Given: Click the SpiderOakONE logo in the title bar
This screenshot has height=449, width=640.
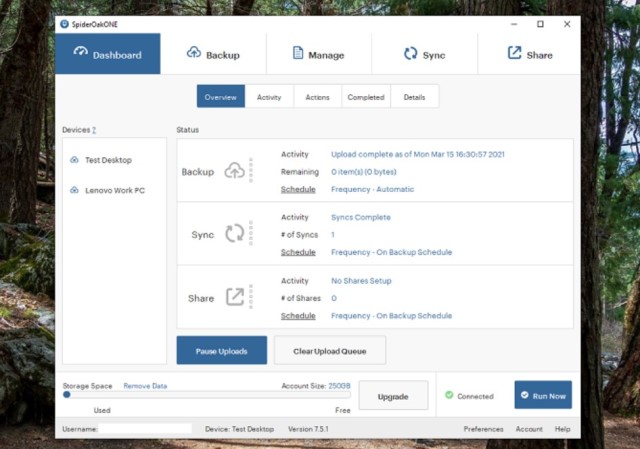Looking at the screenshot, I should pos(64,24).
